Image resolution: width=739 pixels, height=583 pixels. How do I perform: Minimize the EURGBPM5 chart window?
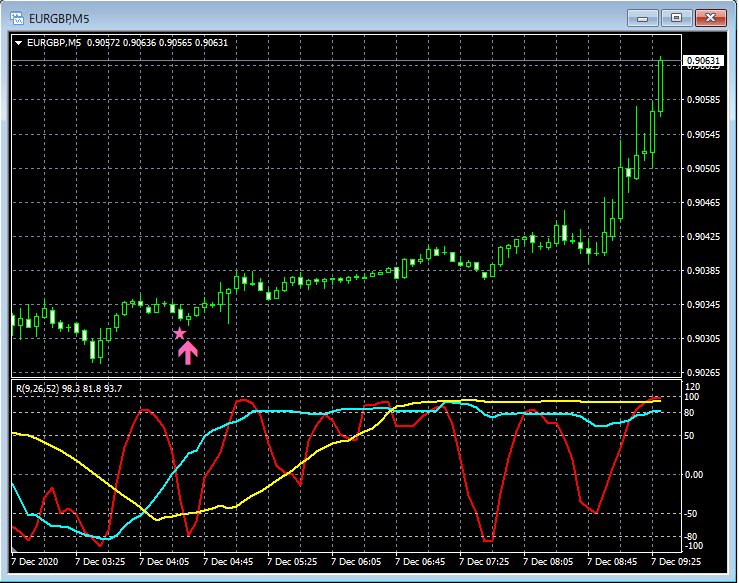(x=644, y=17)
